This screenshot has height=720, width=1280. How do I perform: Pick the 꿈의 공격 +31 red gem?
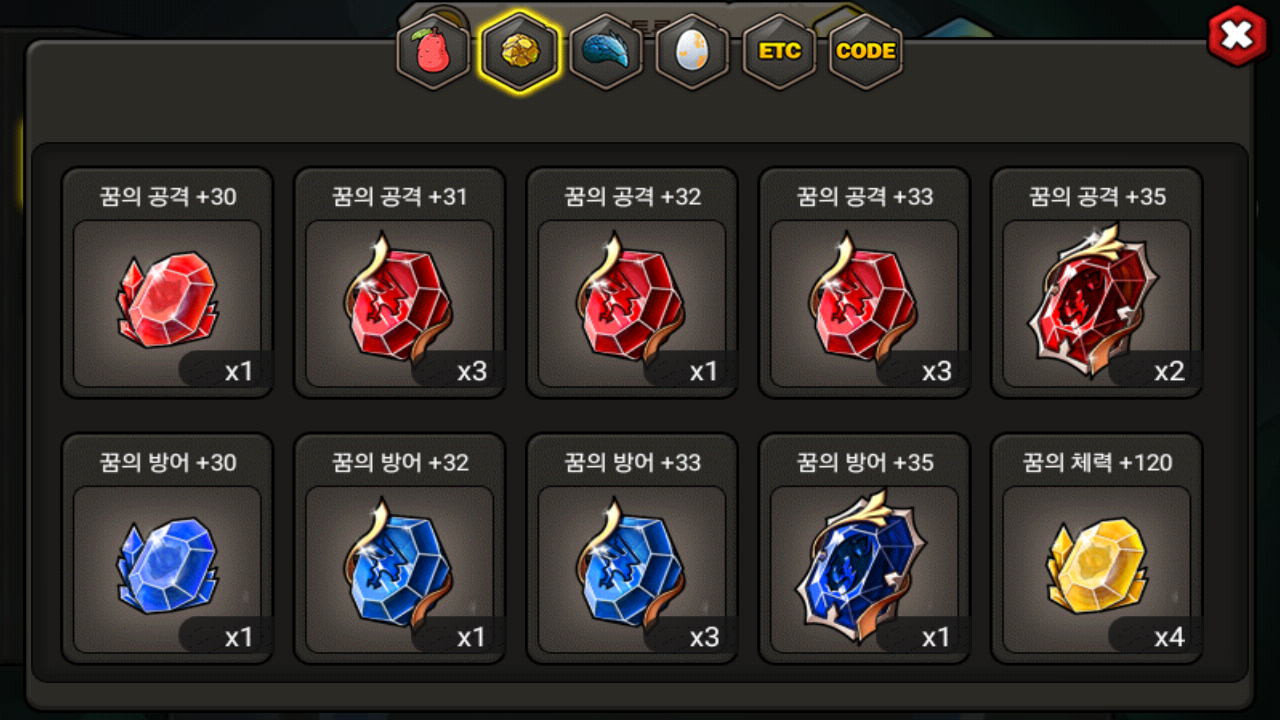(x=399, y=282)
